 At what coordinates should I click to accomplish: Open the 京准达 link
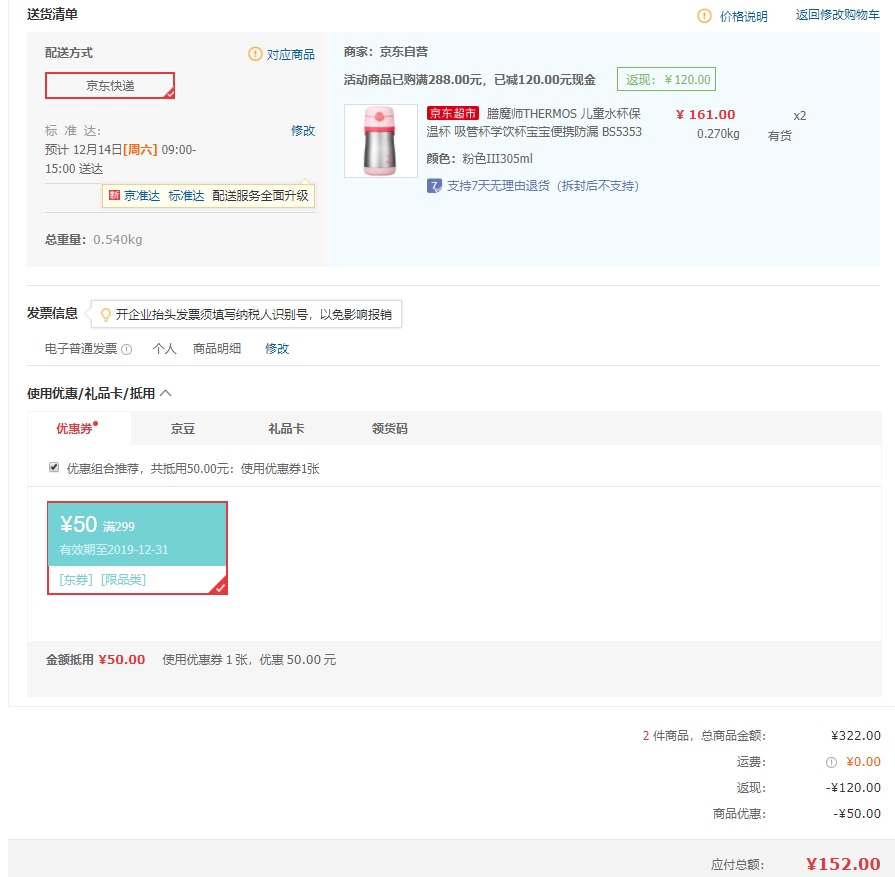pos(142,196)
